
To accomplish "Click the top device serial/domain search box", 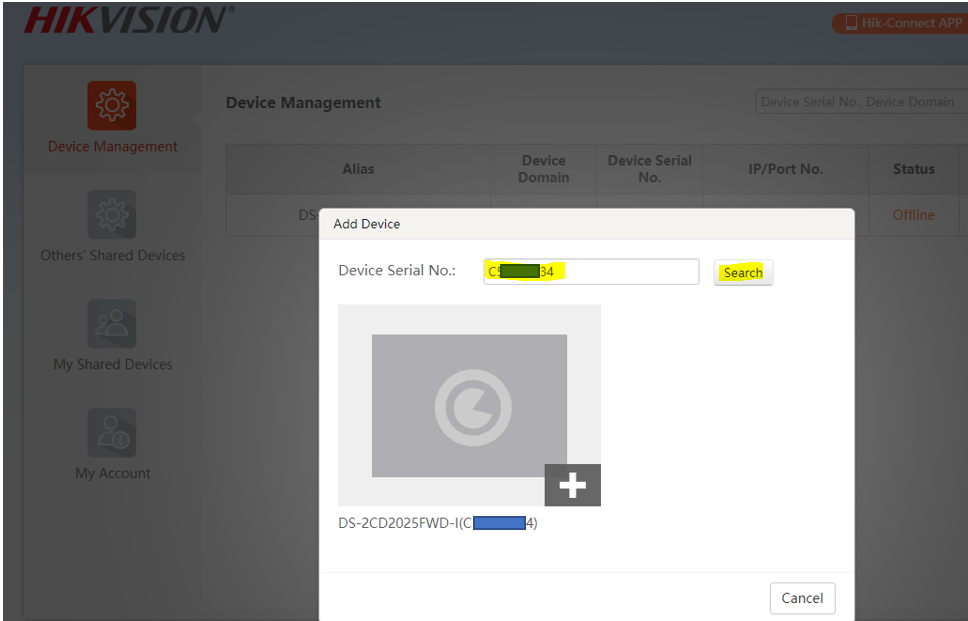I will coord(858,102).
